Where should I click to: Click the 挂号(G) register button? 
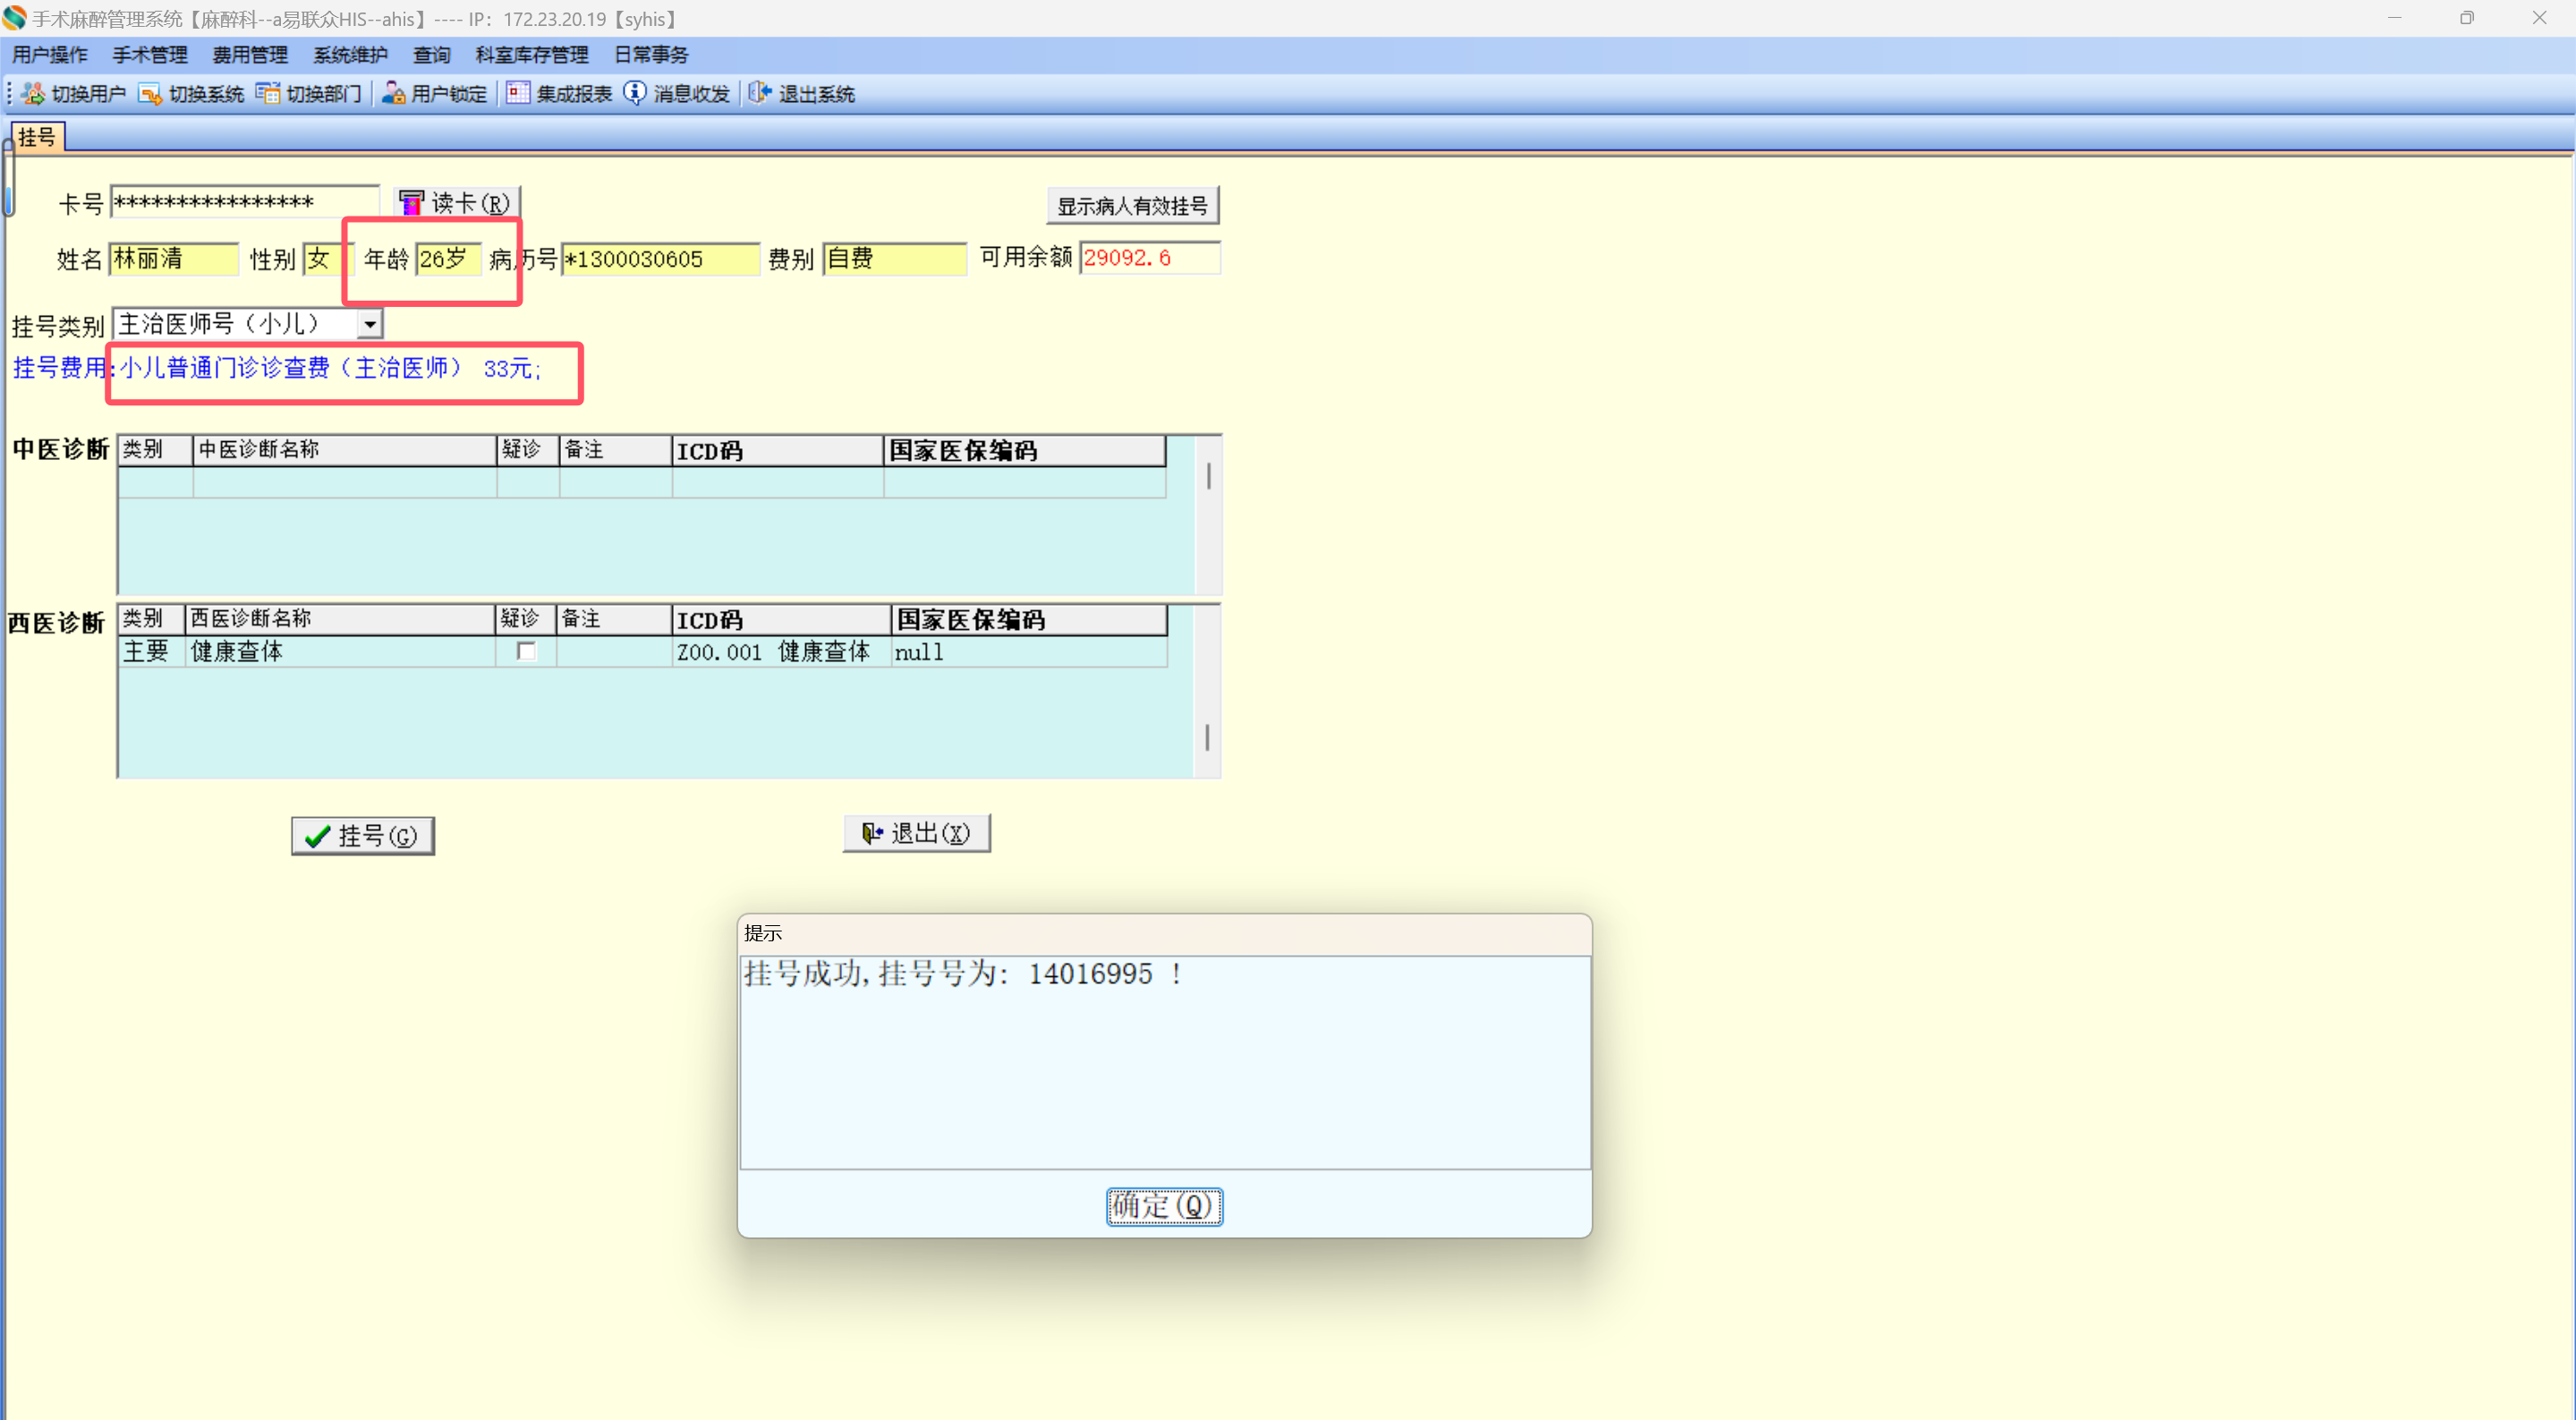(363, 835)
